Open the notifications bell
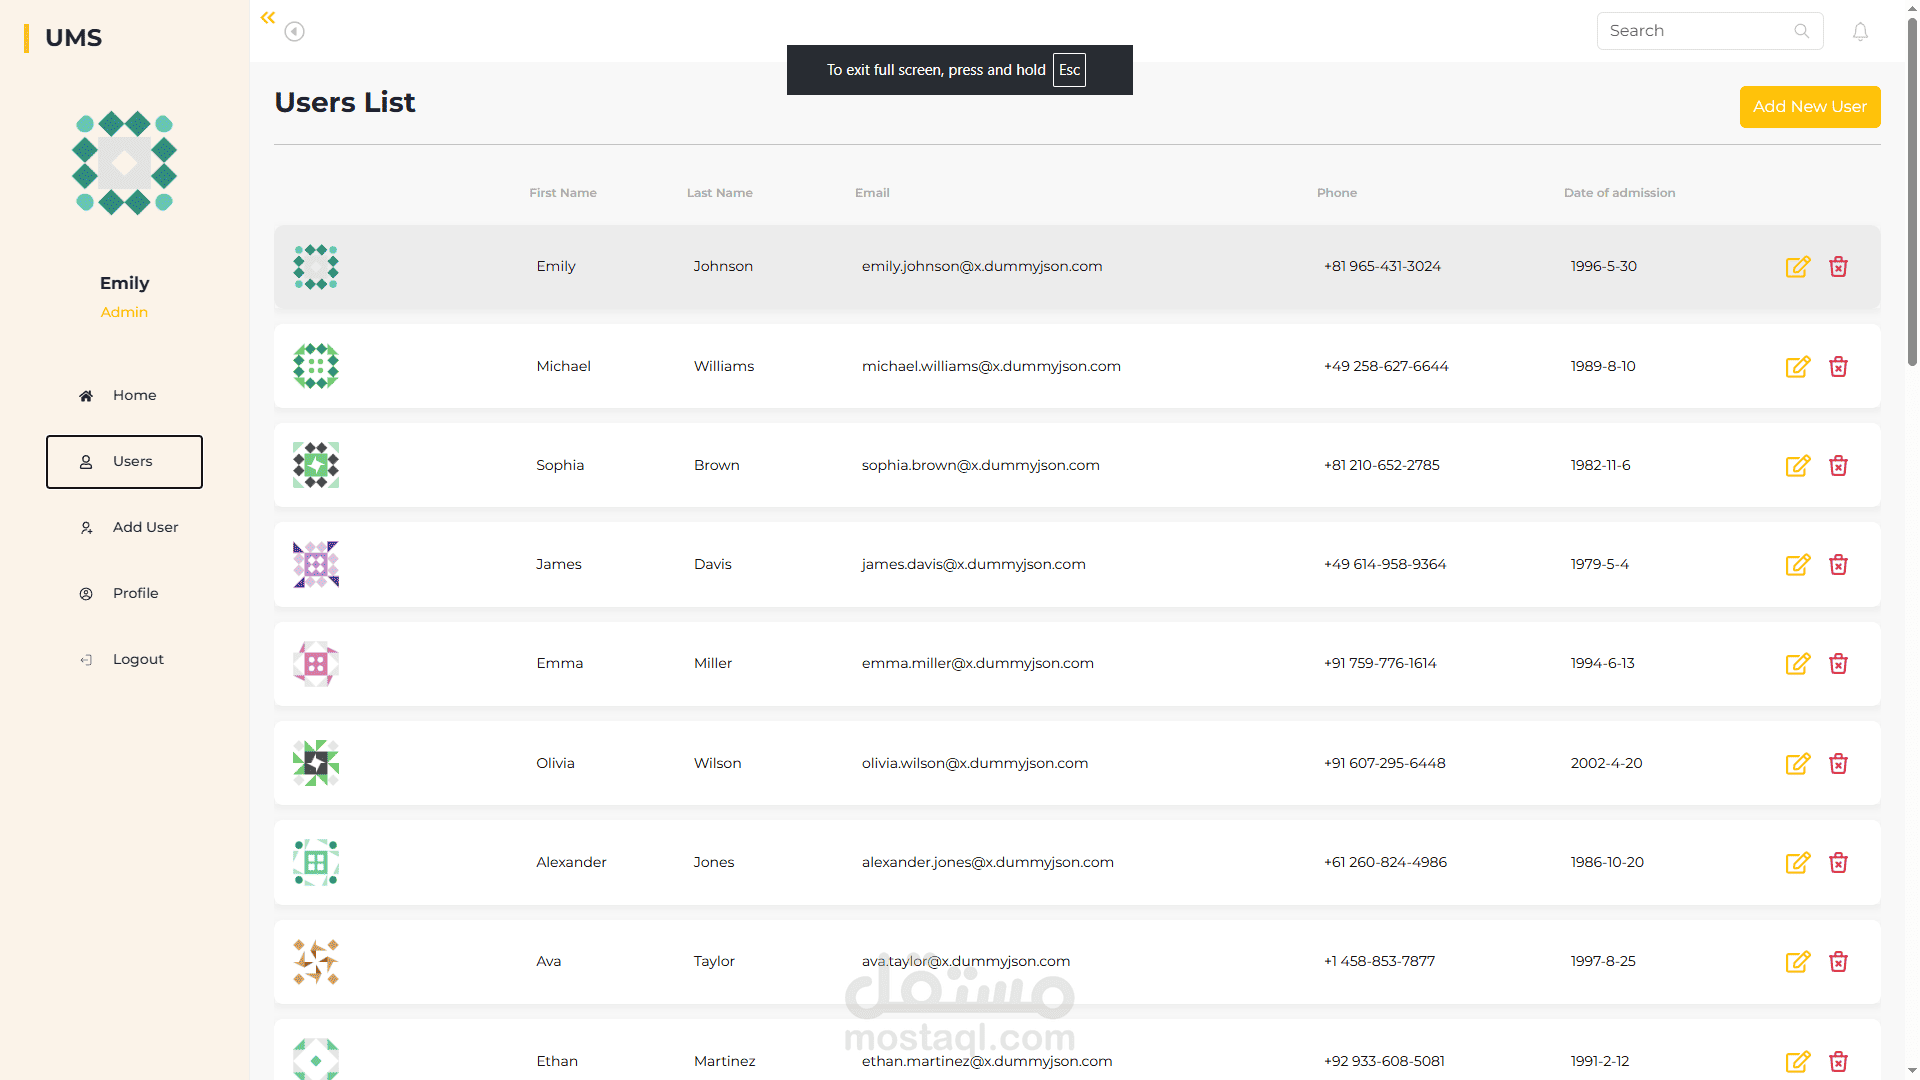Screen dimensions: 1920x1080 (x=1860, y=32)
